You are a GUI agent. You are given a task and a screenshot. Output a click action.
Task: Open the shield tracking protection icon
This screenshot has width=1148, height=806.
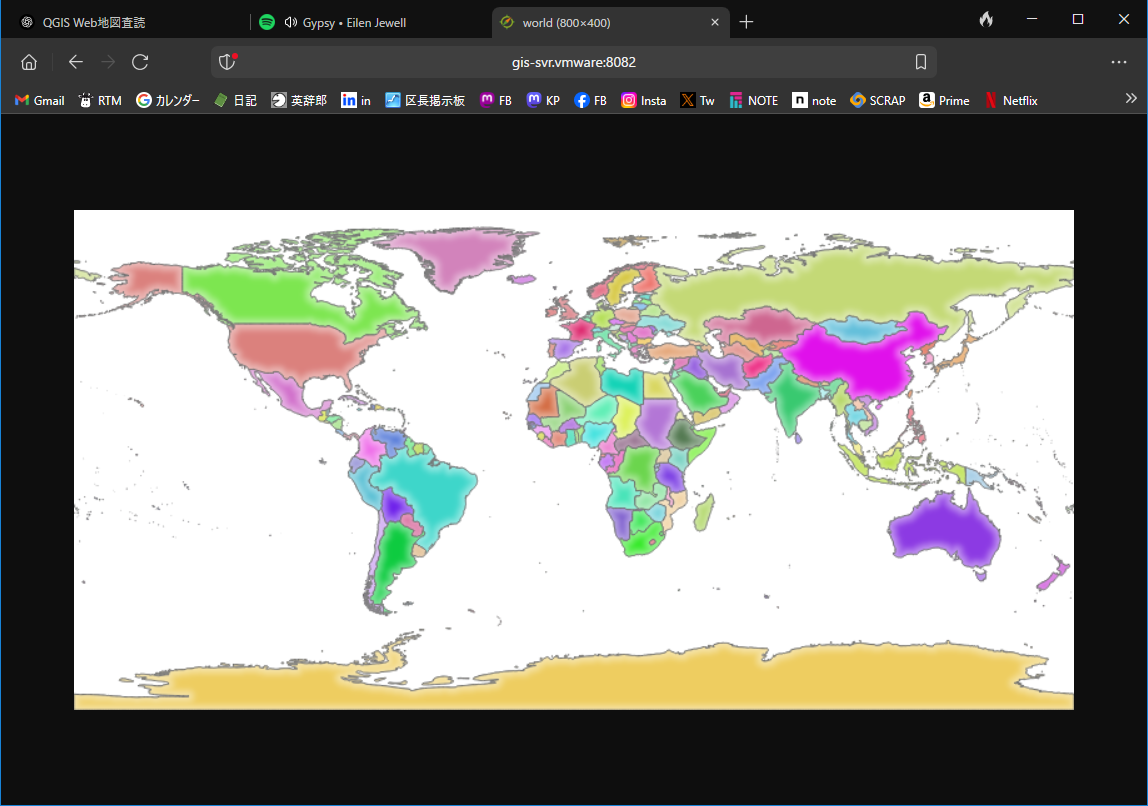click(x=228, y=62)
